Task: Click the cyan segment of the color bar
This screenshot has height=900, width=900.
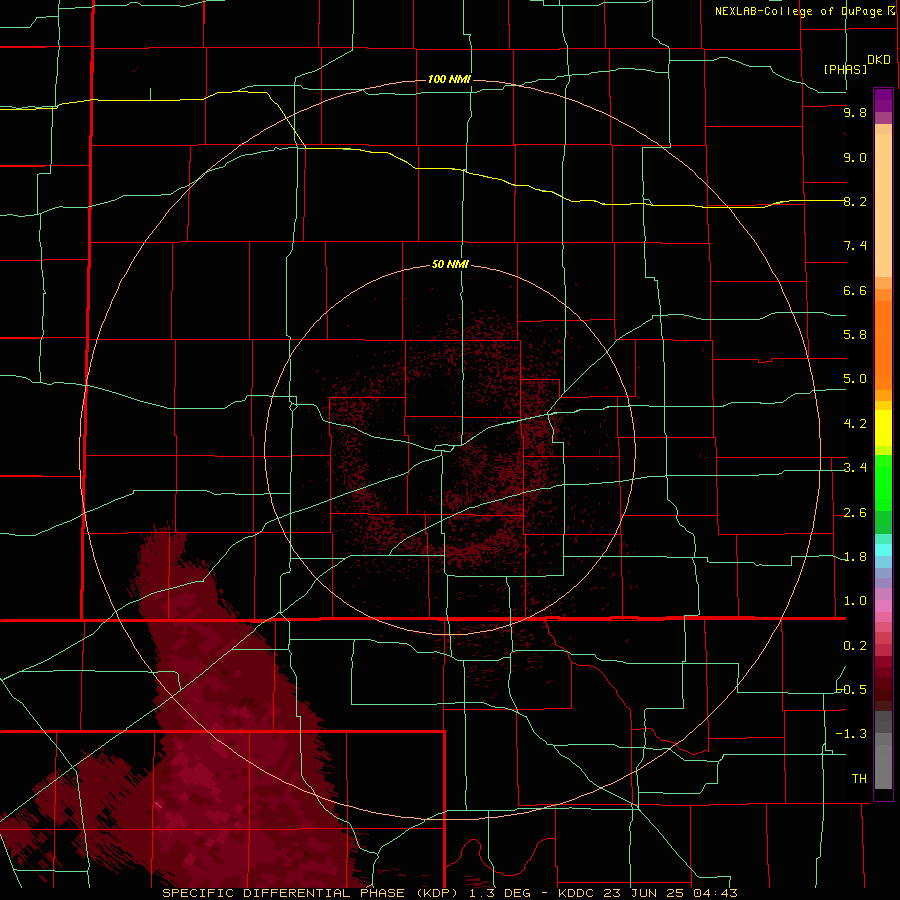Action: pos(883,550)
